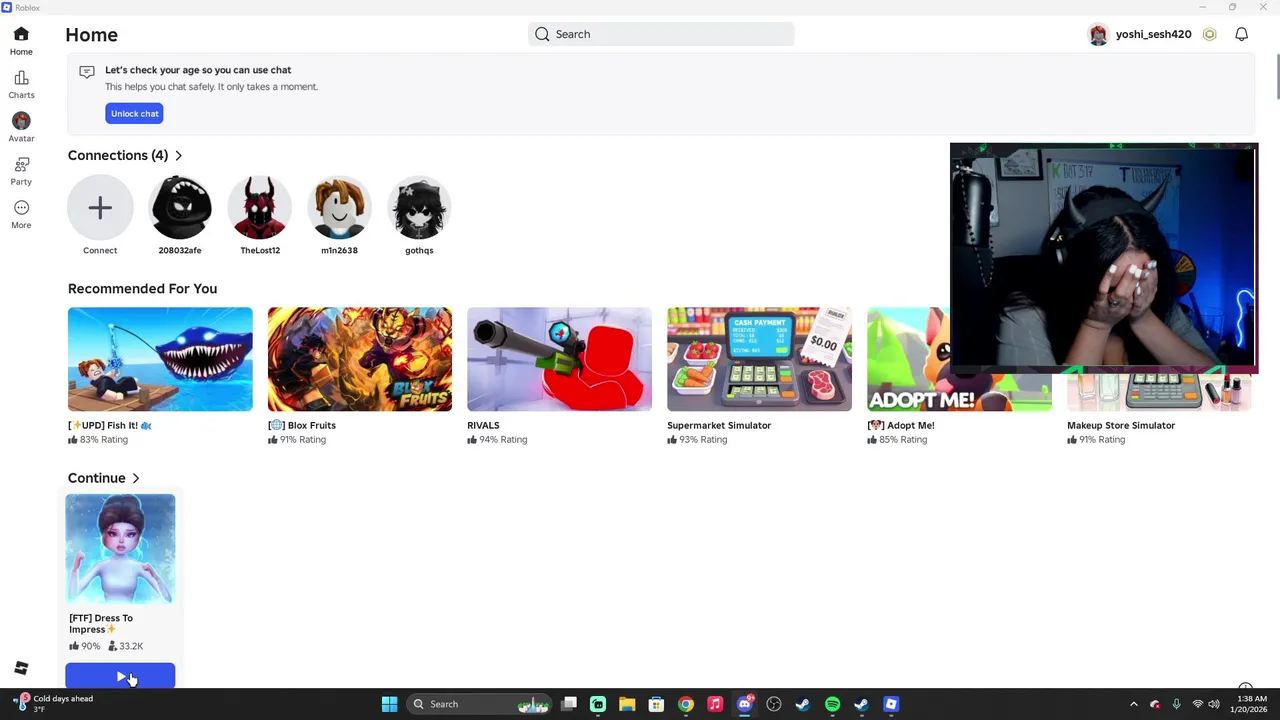Open the Adopt Me! game title
The width and height of the screenshot is (1280, 720).
[901, 425]
